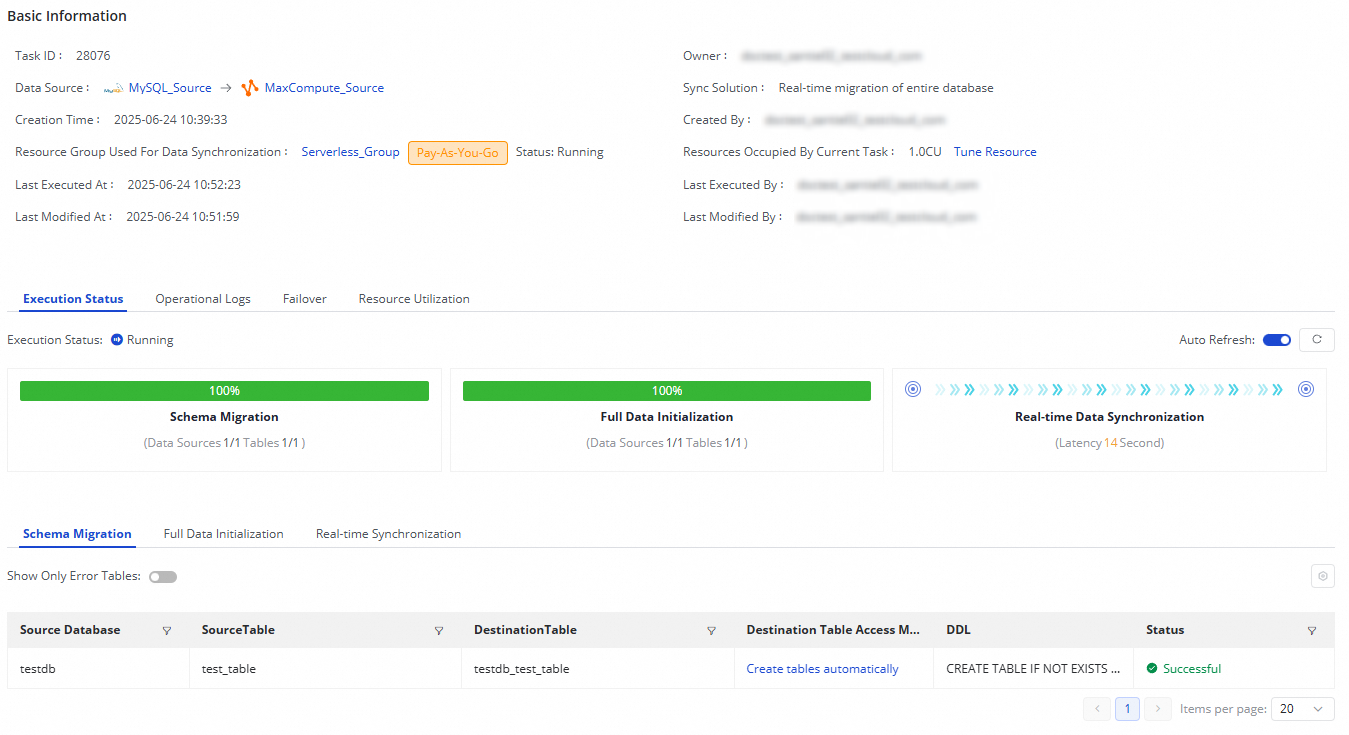Image resolution: width=1349 pixels, height=735 pixels.
Task: Filter by DestinationTable column icon
Action: pos(712,631)
